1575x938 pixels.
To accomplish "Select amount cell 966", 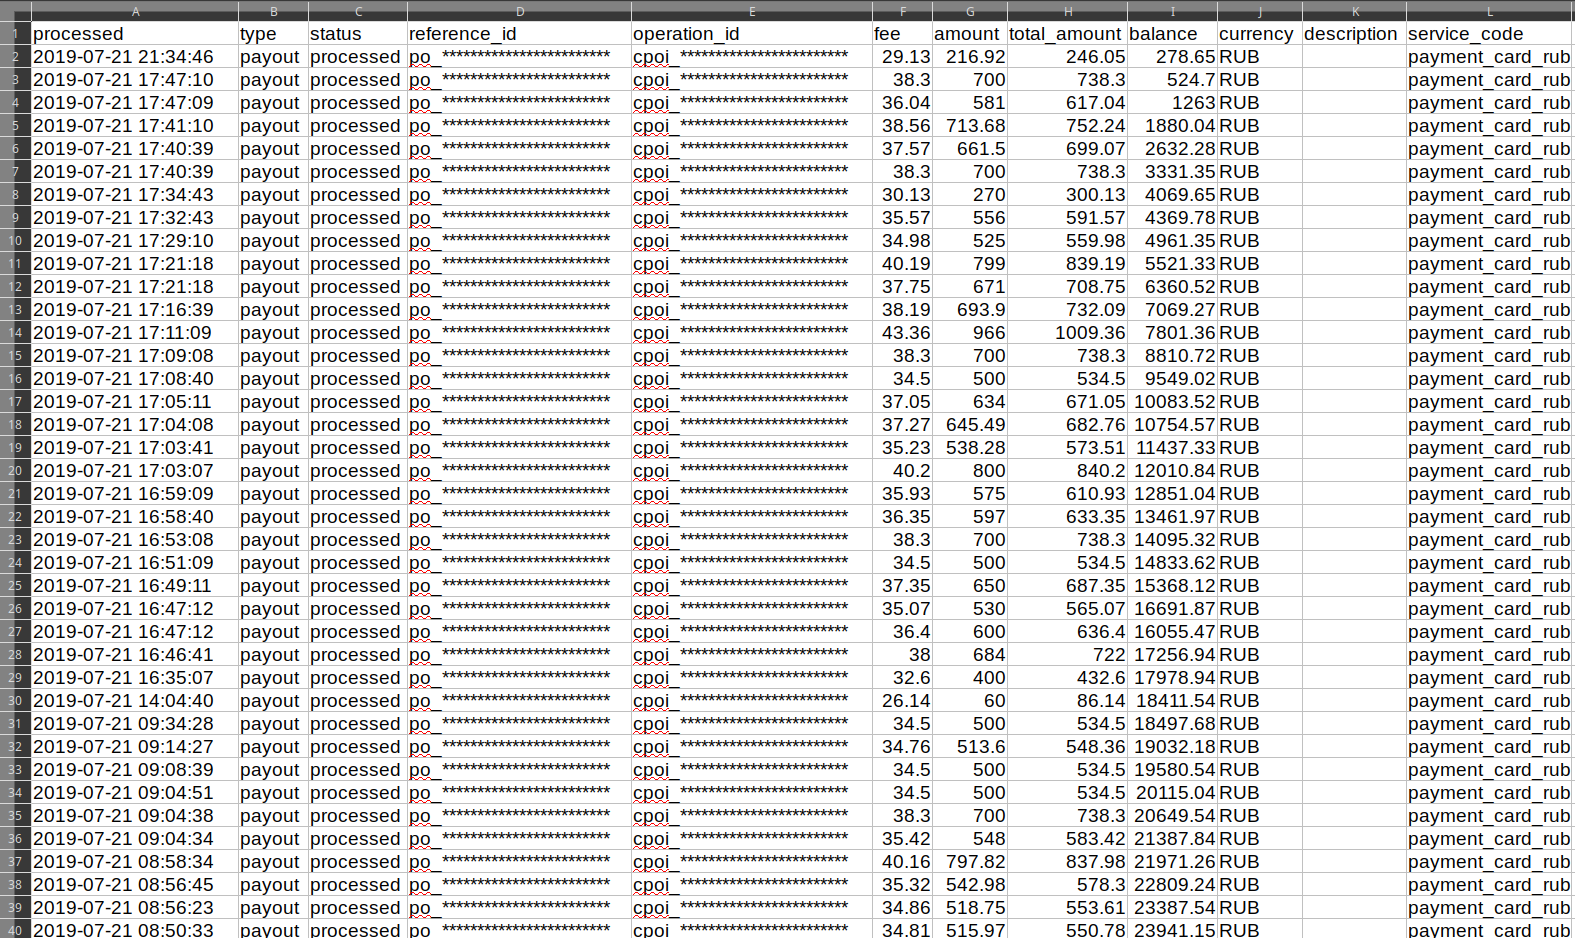I will pos(970,333).
